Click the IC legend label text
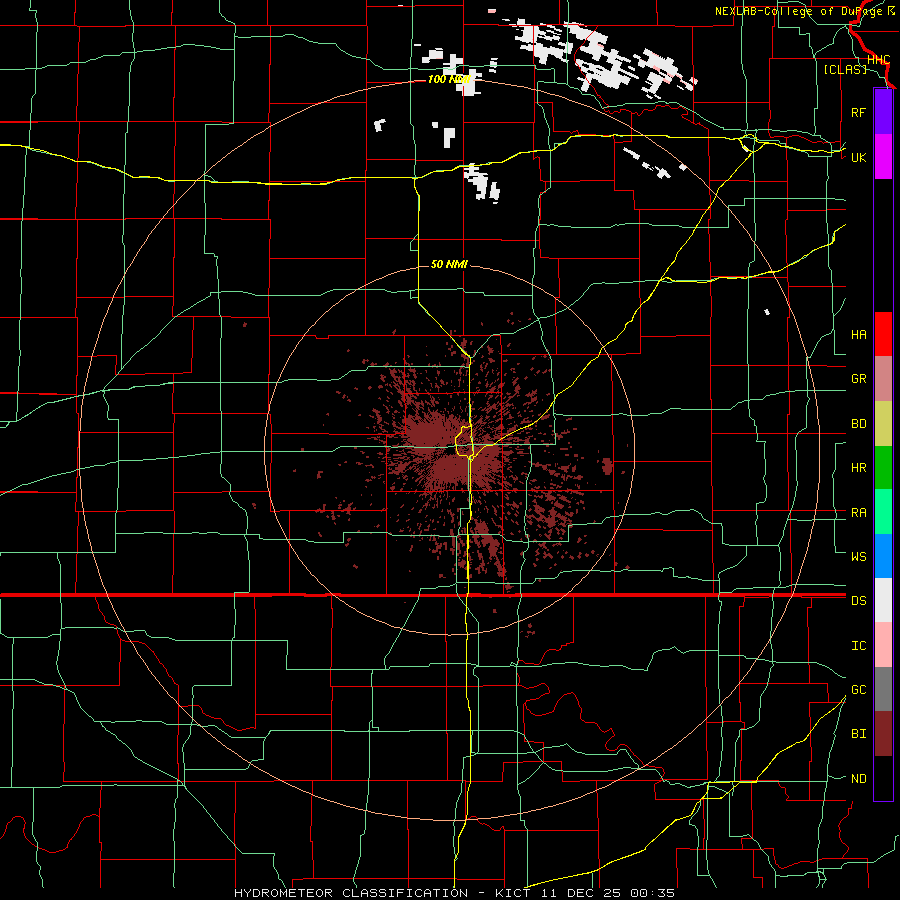Image resolution: width=900 pixels, height=900 pixels. click(x=858, y=646)
